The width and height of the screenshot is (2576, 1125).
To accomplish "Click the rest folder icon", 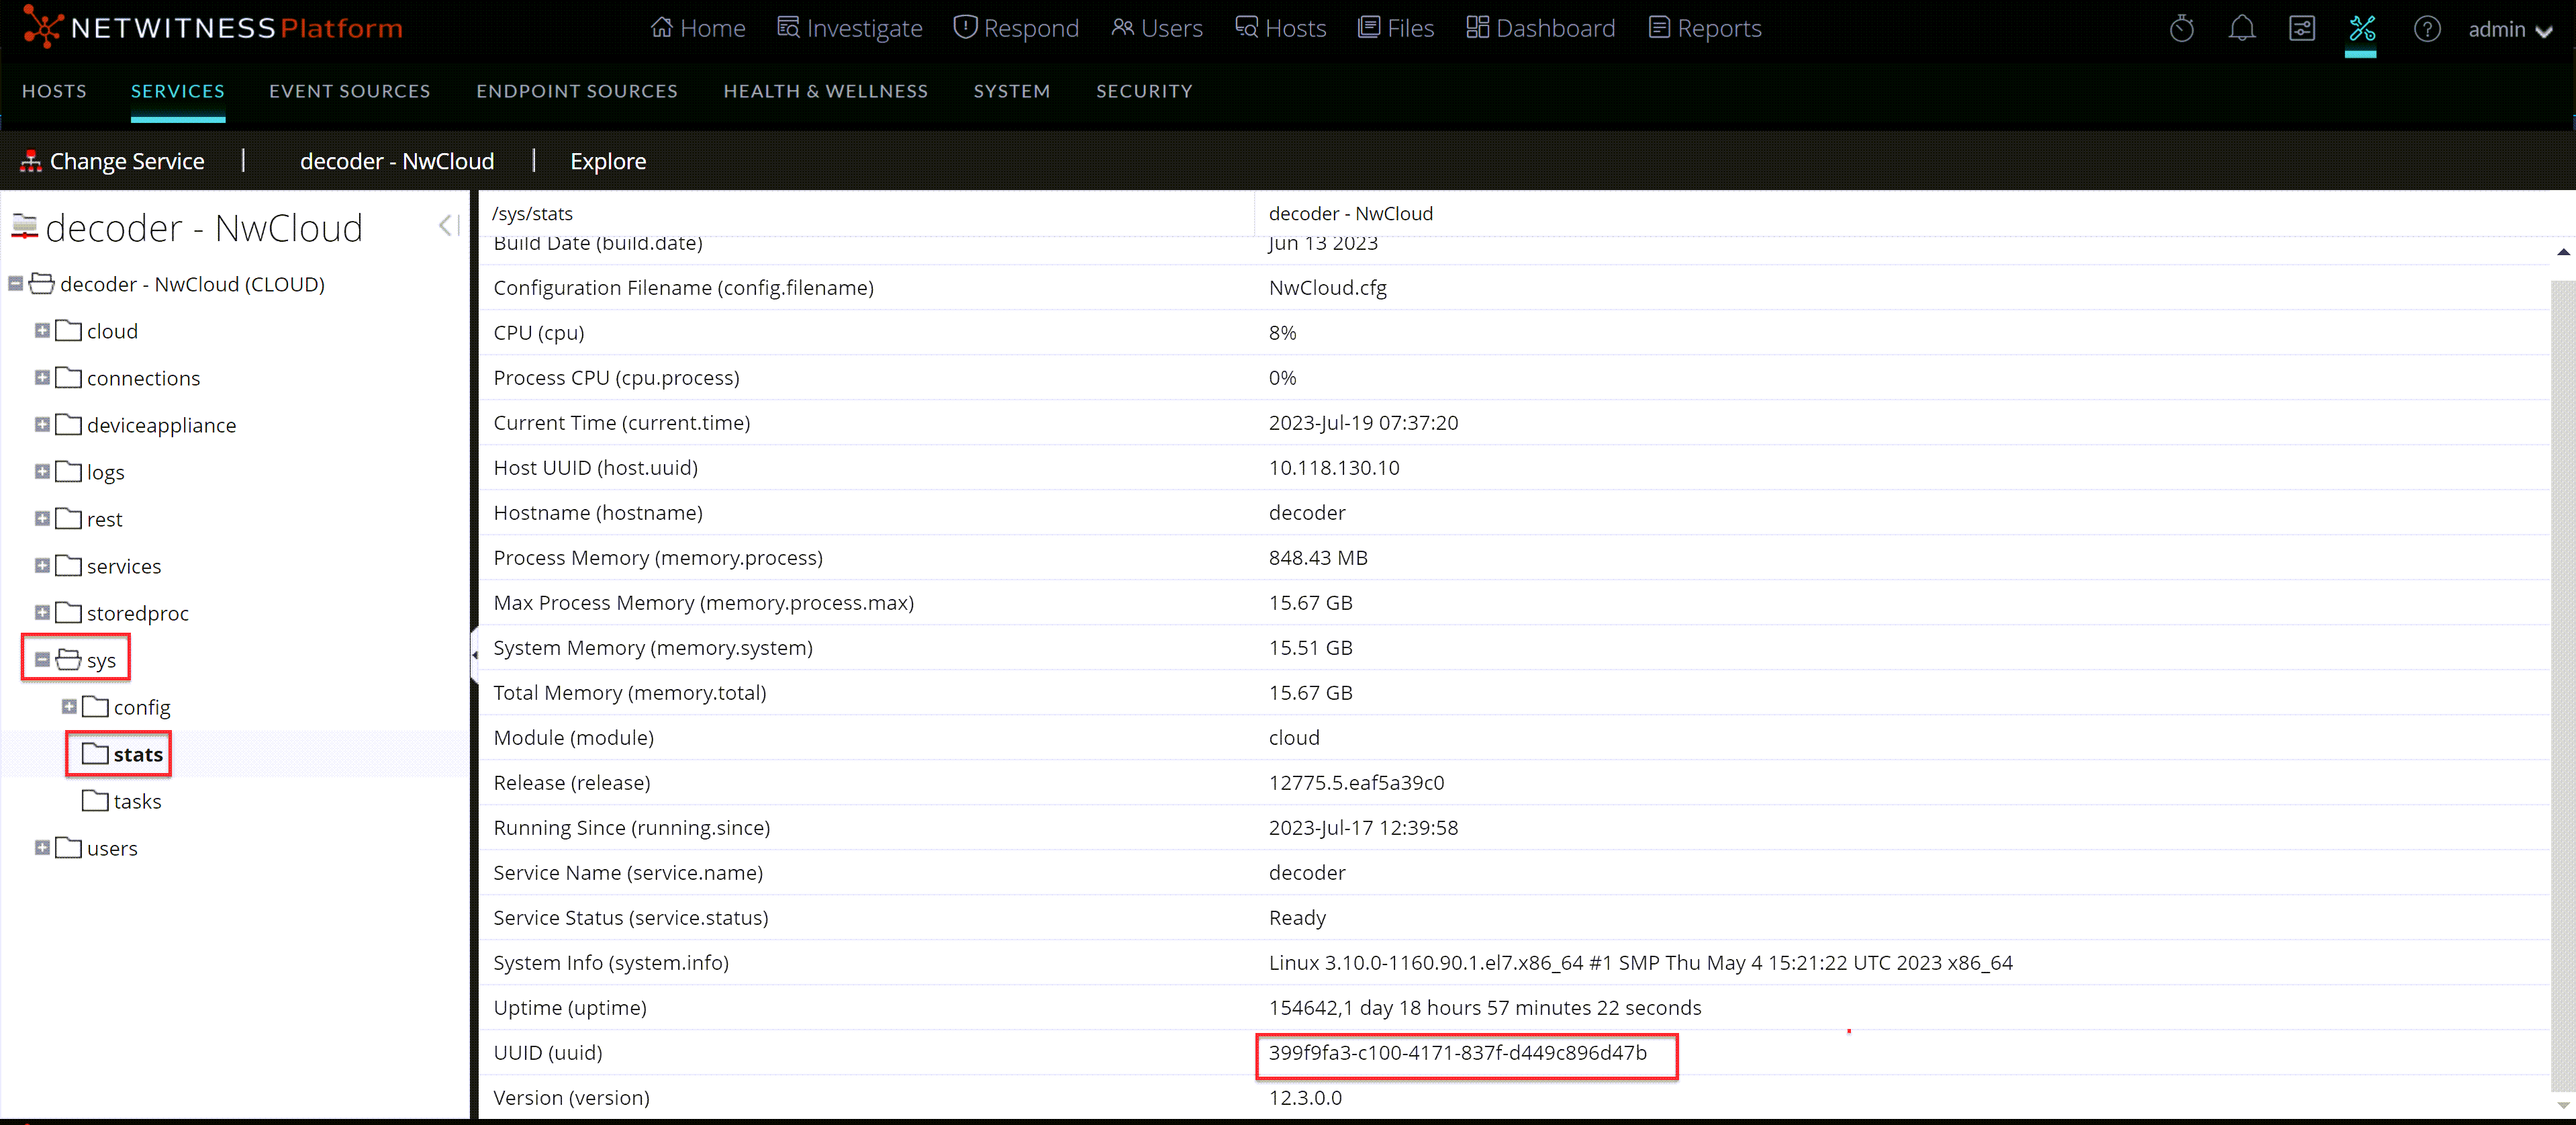I will (68, 519).
